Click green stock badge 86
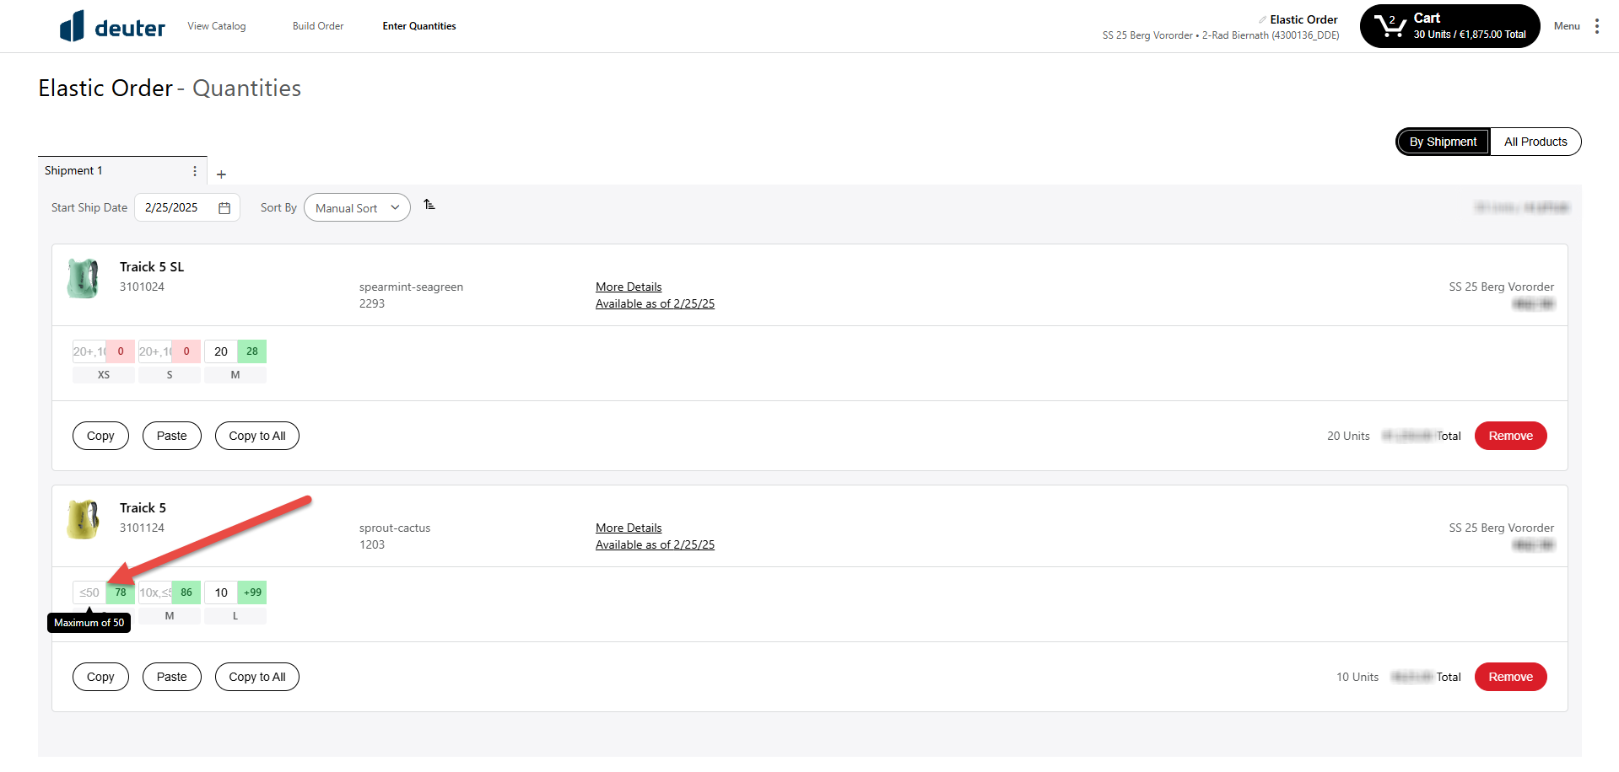The height and width of the screenshot is (772, 1619). click(186, 593)
